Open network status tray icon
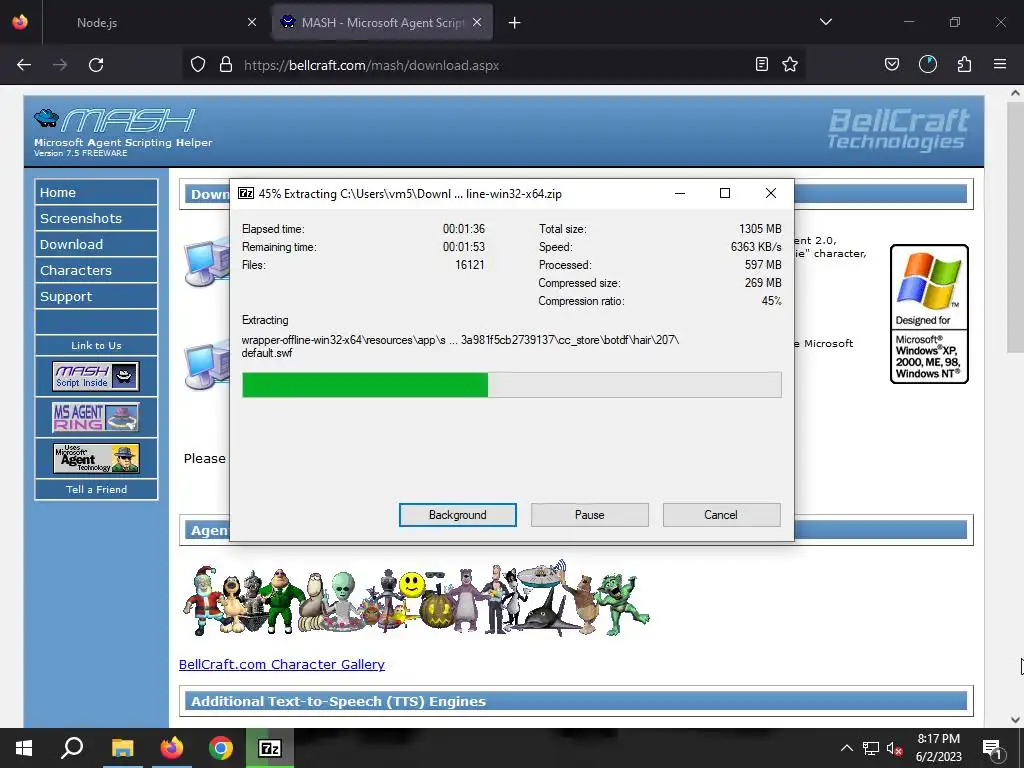 coord(871,748)
